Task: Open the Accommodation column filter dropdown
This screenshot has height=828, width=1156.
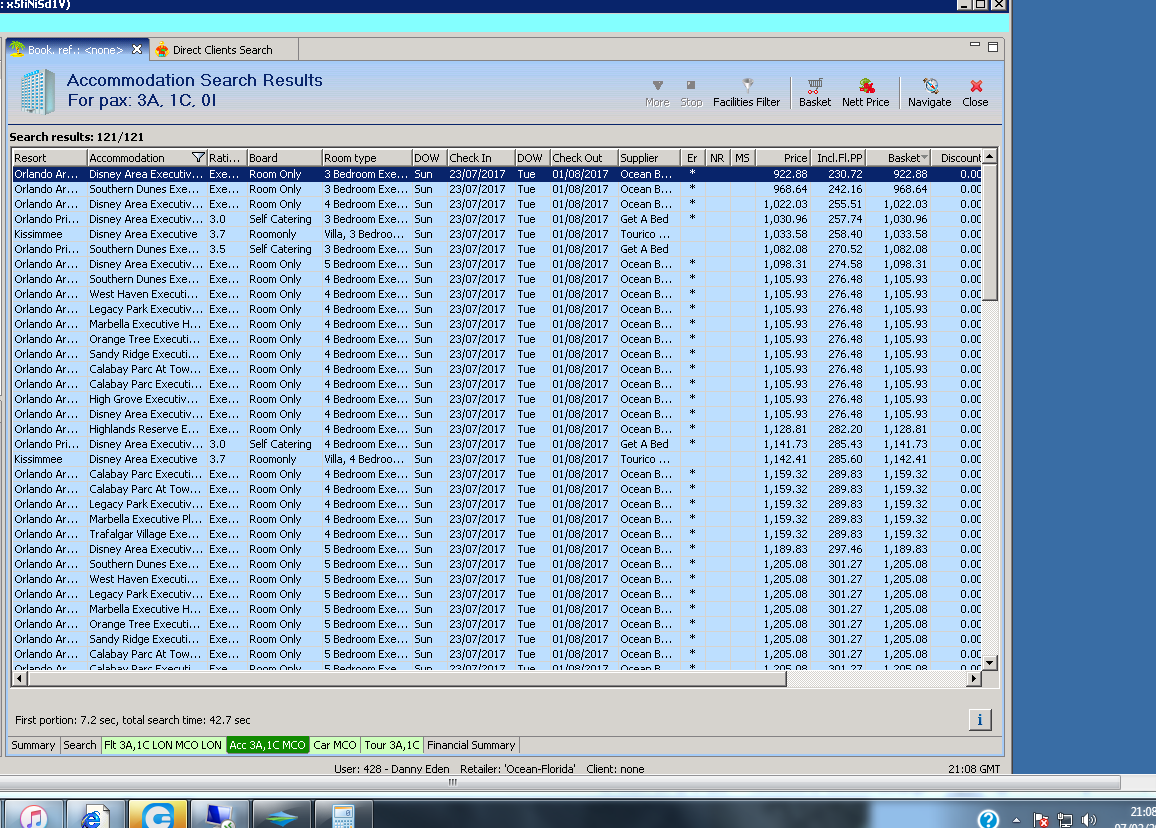Action: pos(198,158)
